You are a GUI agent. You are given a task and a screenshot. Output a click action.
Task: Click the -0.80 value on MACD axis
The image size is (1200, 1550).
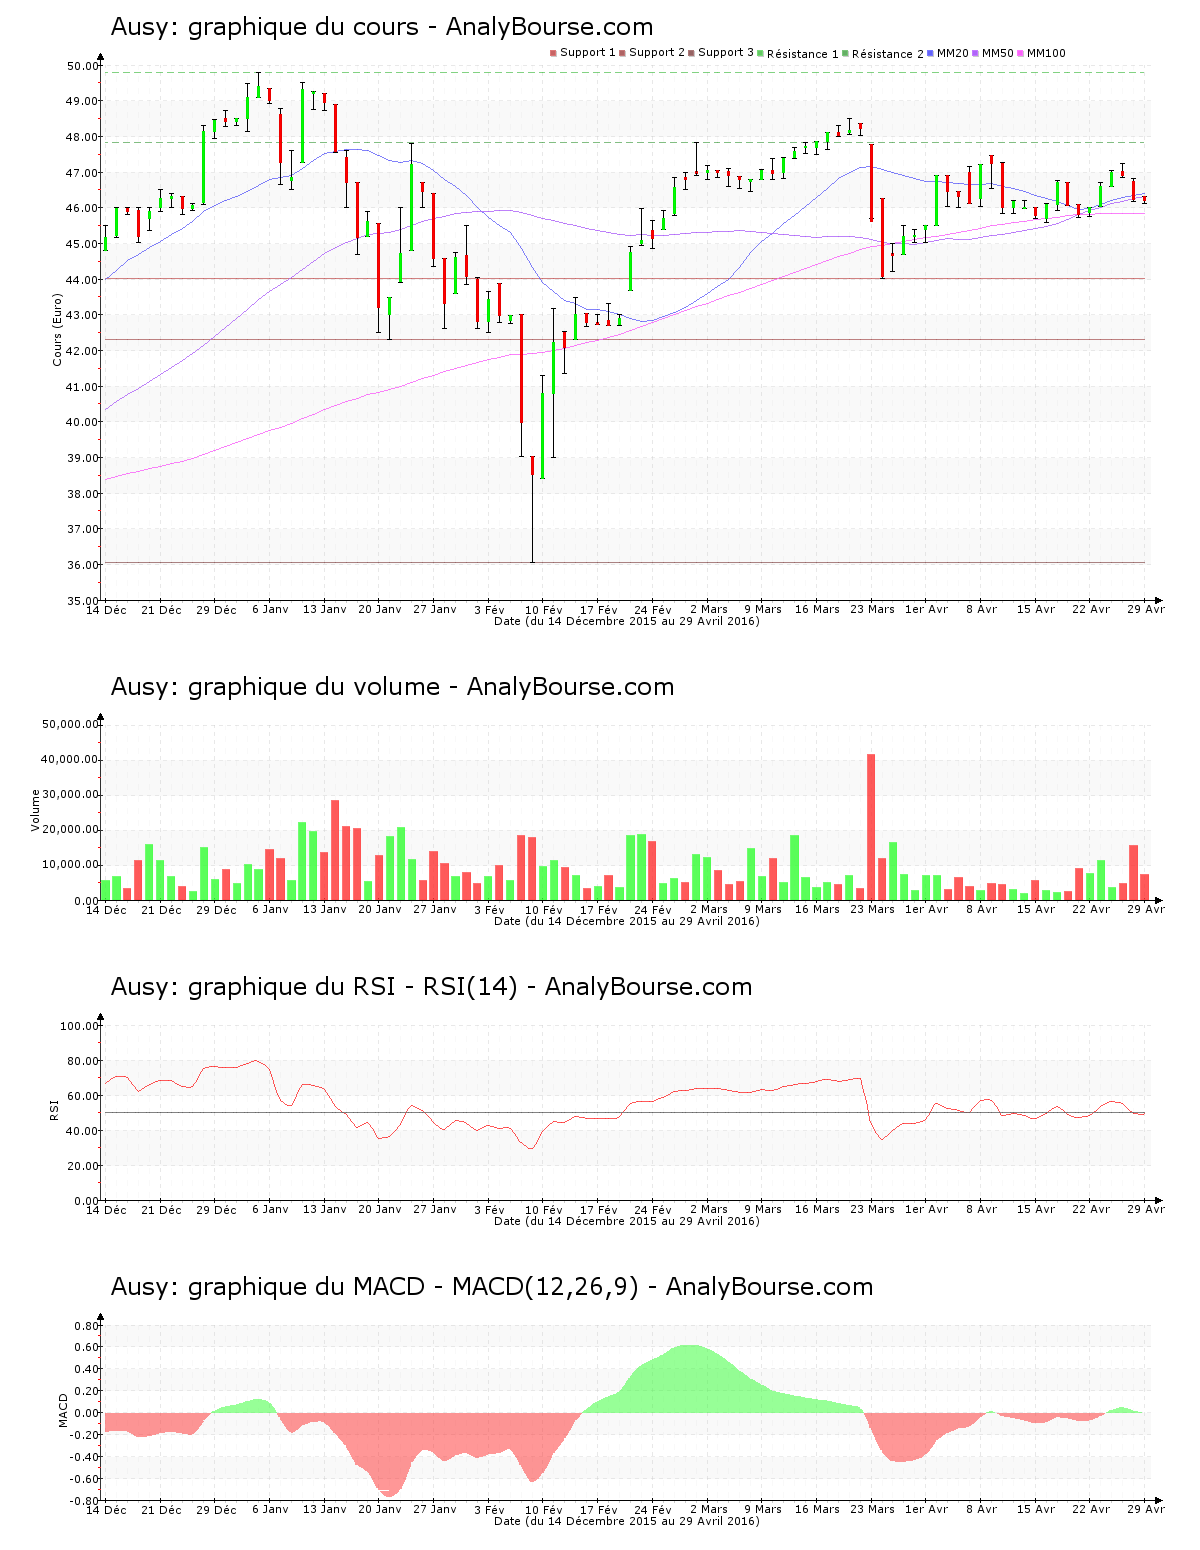coord(84,1501)
